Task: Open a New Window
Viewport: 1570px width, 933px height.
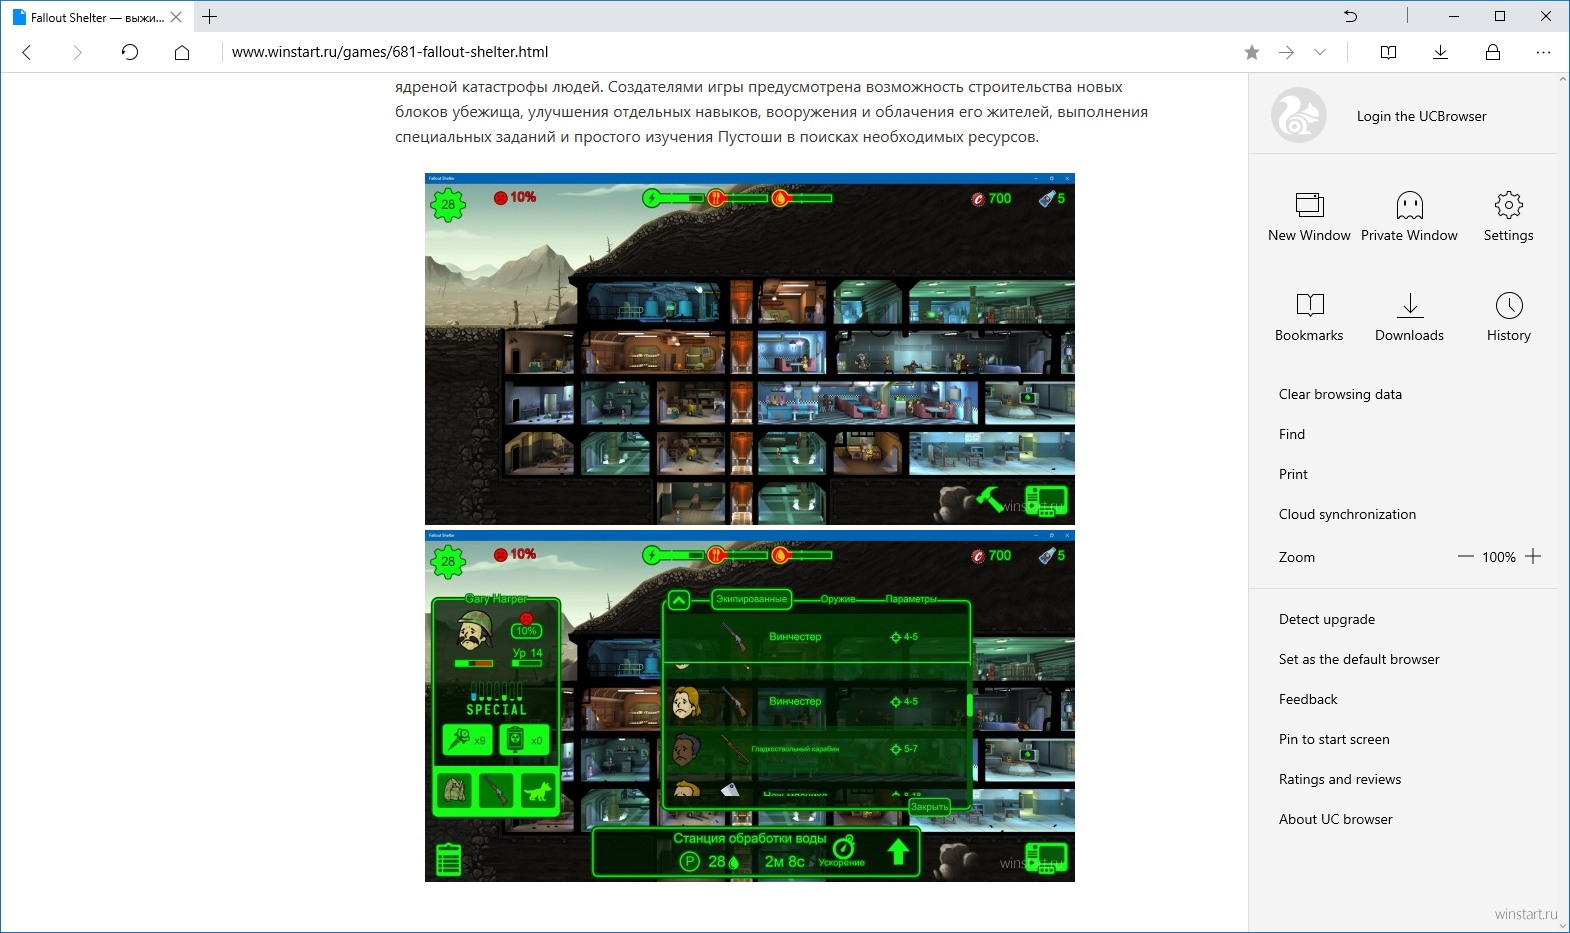Action: (x=1309, y=217)
